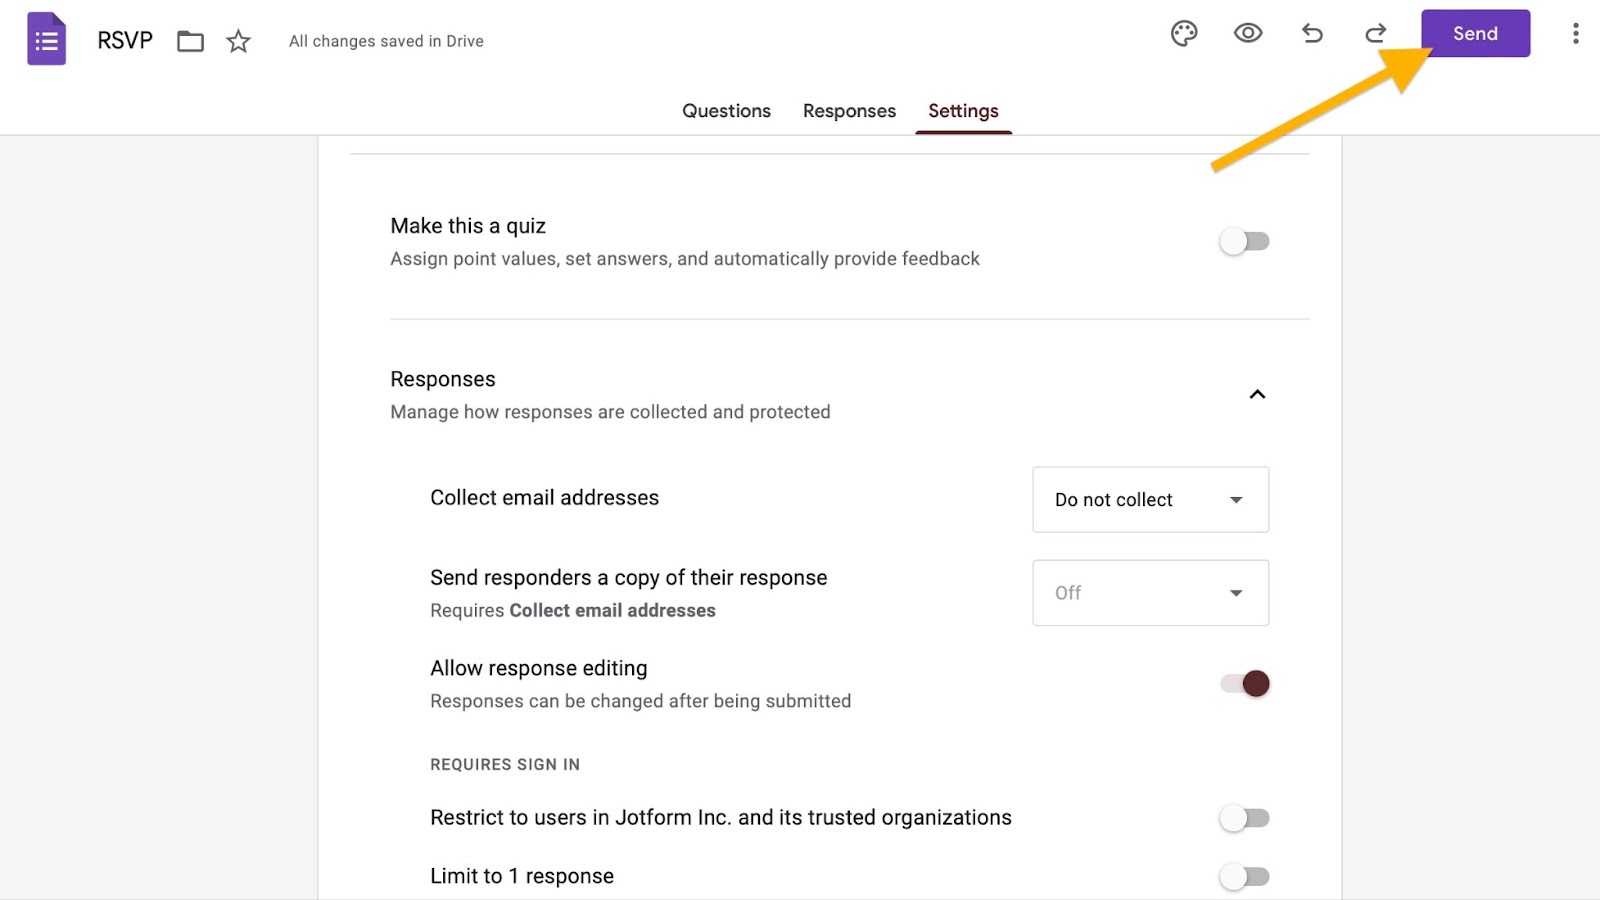This screenshot has height=900, width=1600.
Task: Open the three-dot more options menu
Action: pos(1575,34)
